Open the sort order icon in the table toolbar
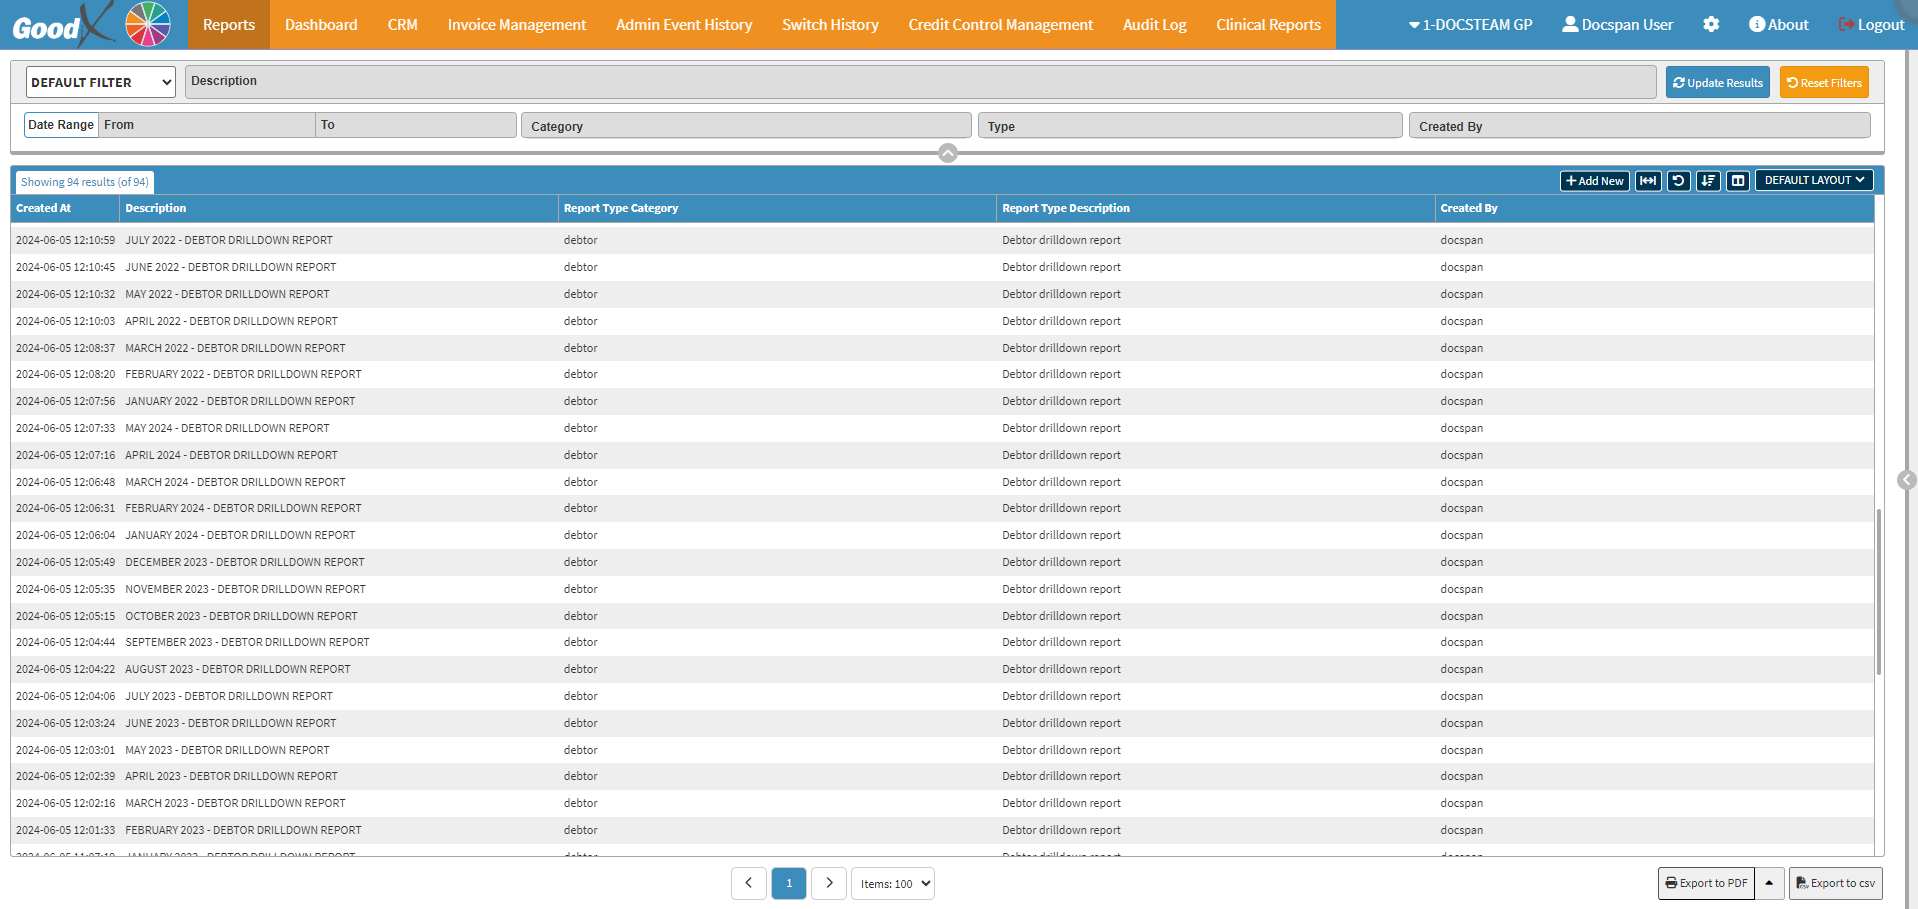 pos(1708,181)
